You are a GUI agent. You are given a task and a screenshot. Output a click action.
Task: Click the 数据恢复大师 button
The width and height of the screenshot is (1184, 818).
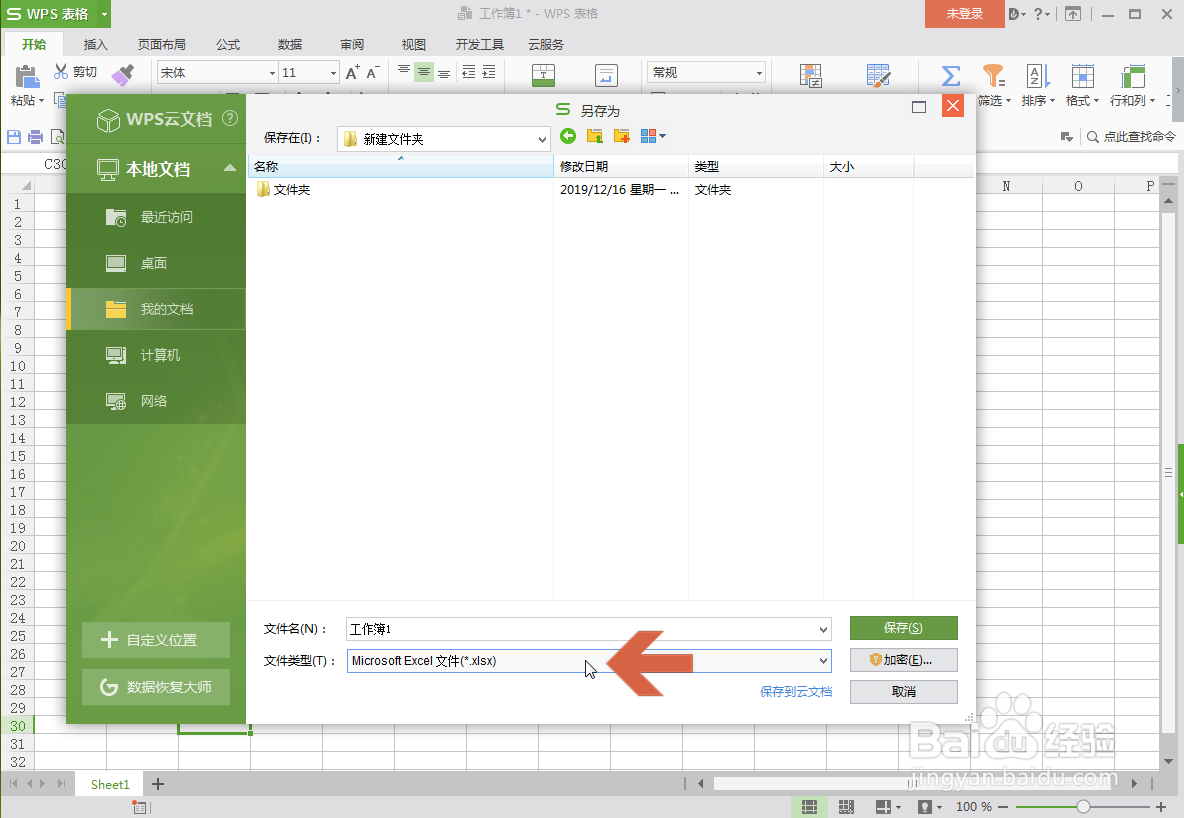click(156, 687)
